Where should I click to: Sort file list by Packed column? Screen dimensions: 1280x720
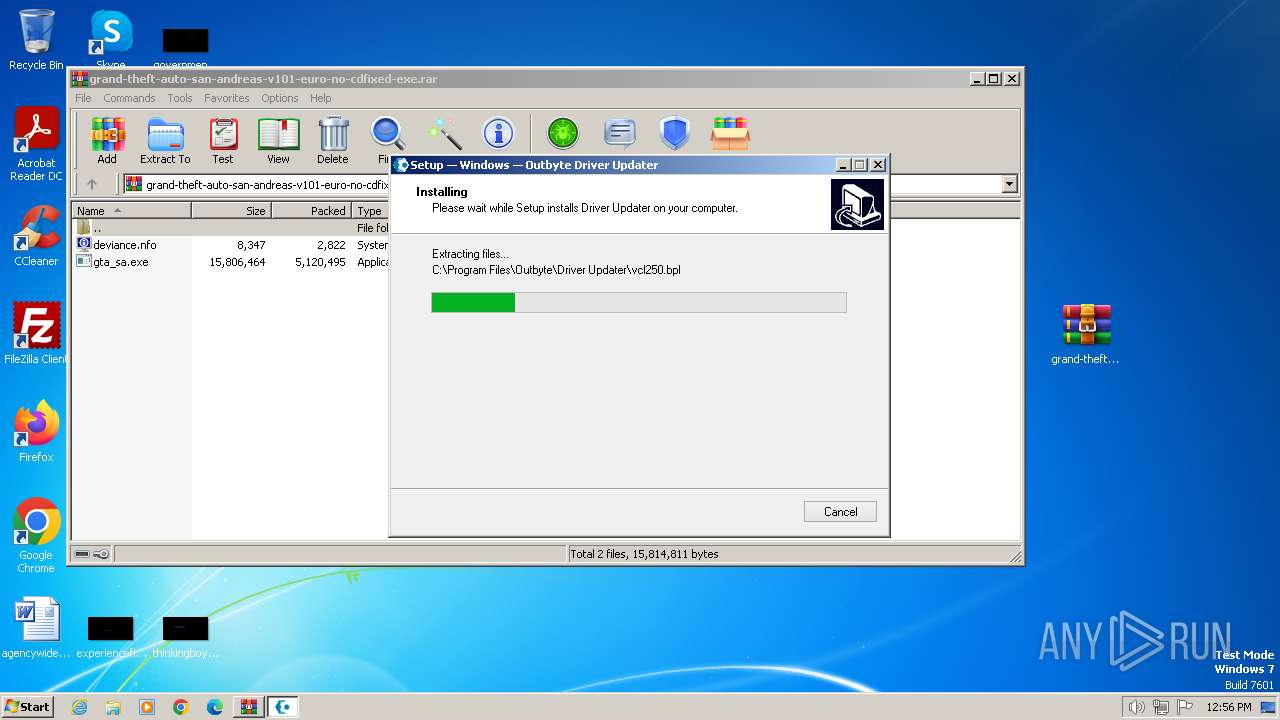[x=311, y=211]
